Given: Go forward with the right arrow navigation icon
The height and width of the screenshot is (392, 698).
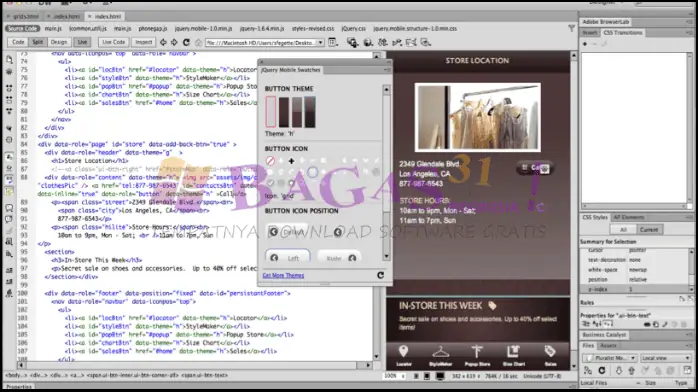Looking at the screenshot, I should point(174,42).
